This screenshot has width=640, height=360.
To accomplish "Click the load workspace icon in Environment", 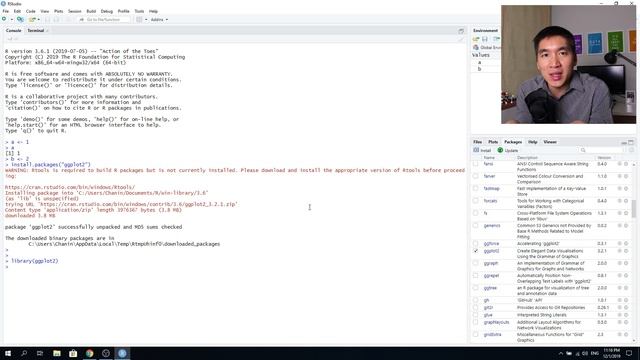I will click(476, 39).
